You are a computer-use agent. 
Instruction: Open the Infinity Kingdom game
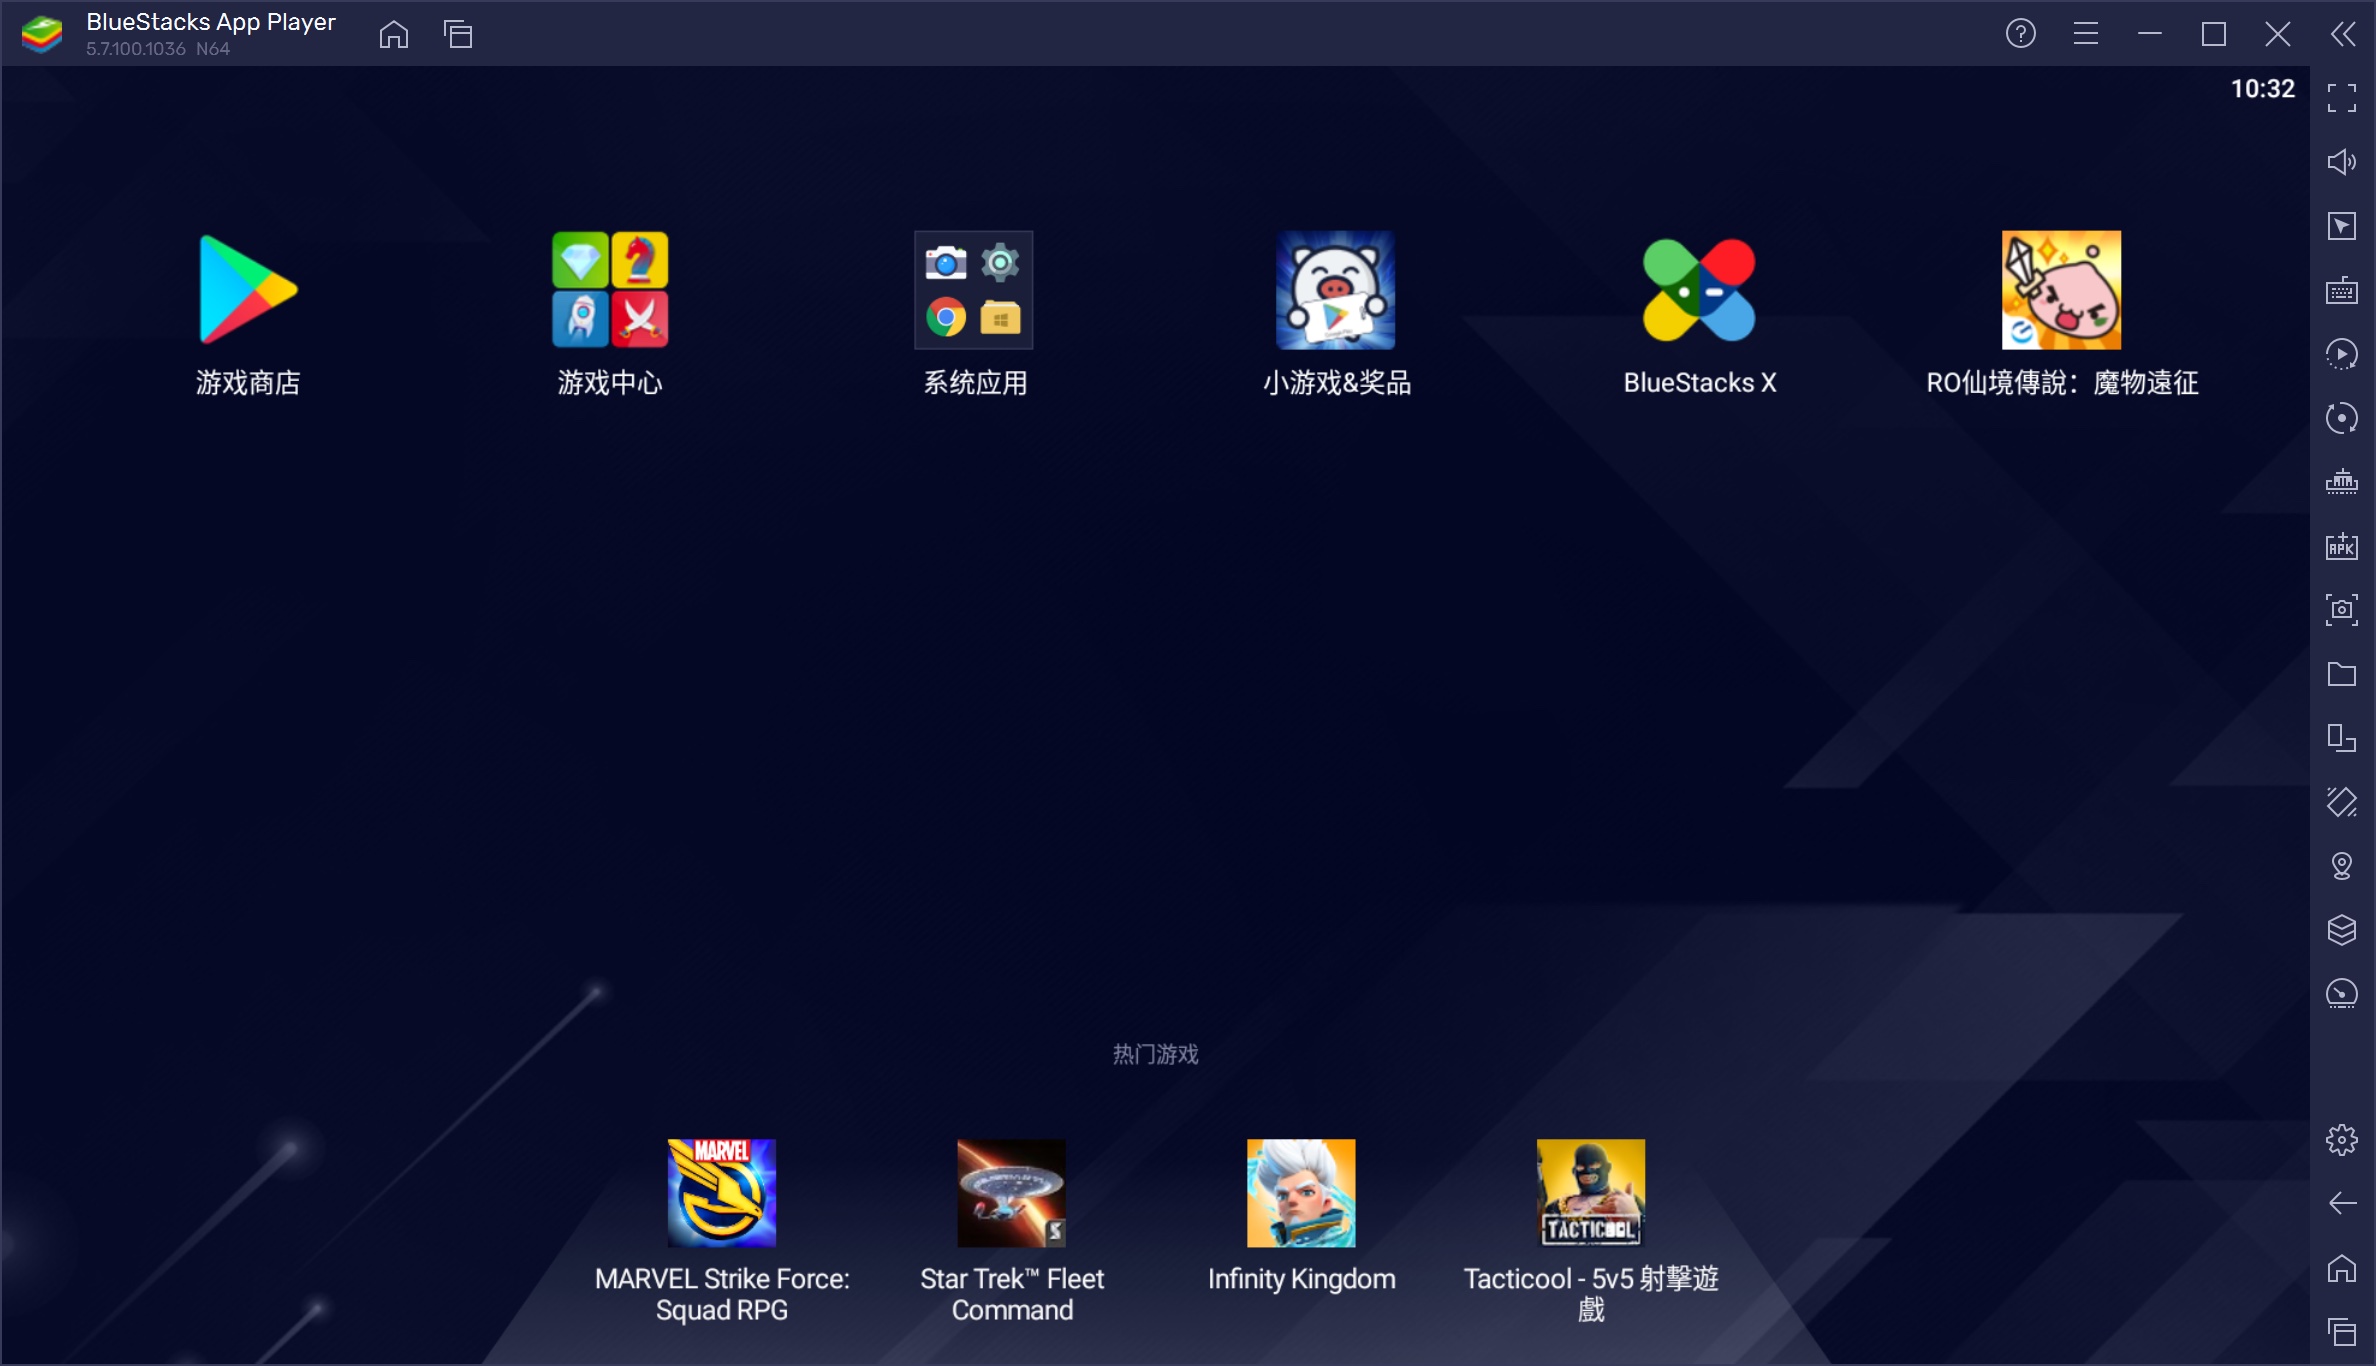pyautogui.click(x=1301, y=1193)
